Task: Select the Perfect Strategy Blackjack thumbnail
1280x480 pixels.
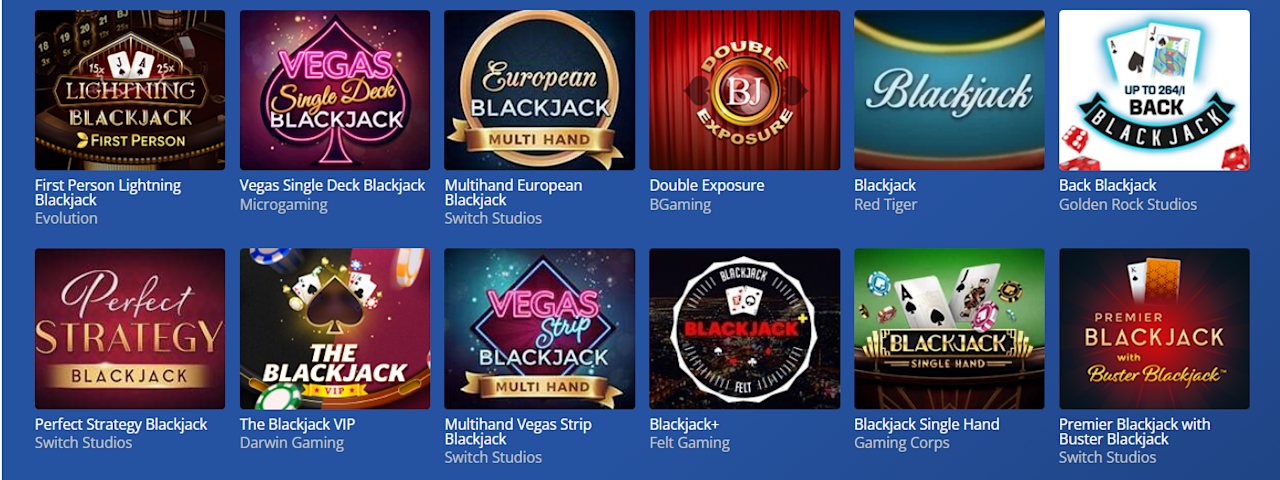Action: 130,329
